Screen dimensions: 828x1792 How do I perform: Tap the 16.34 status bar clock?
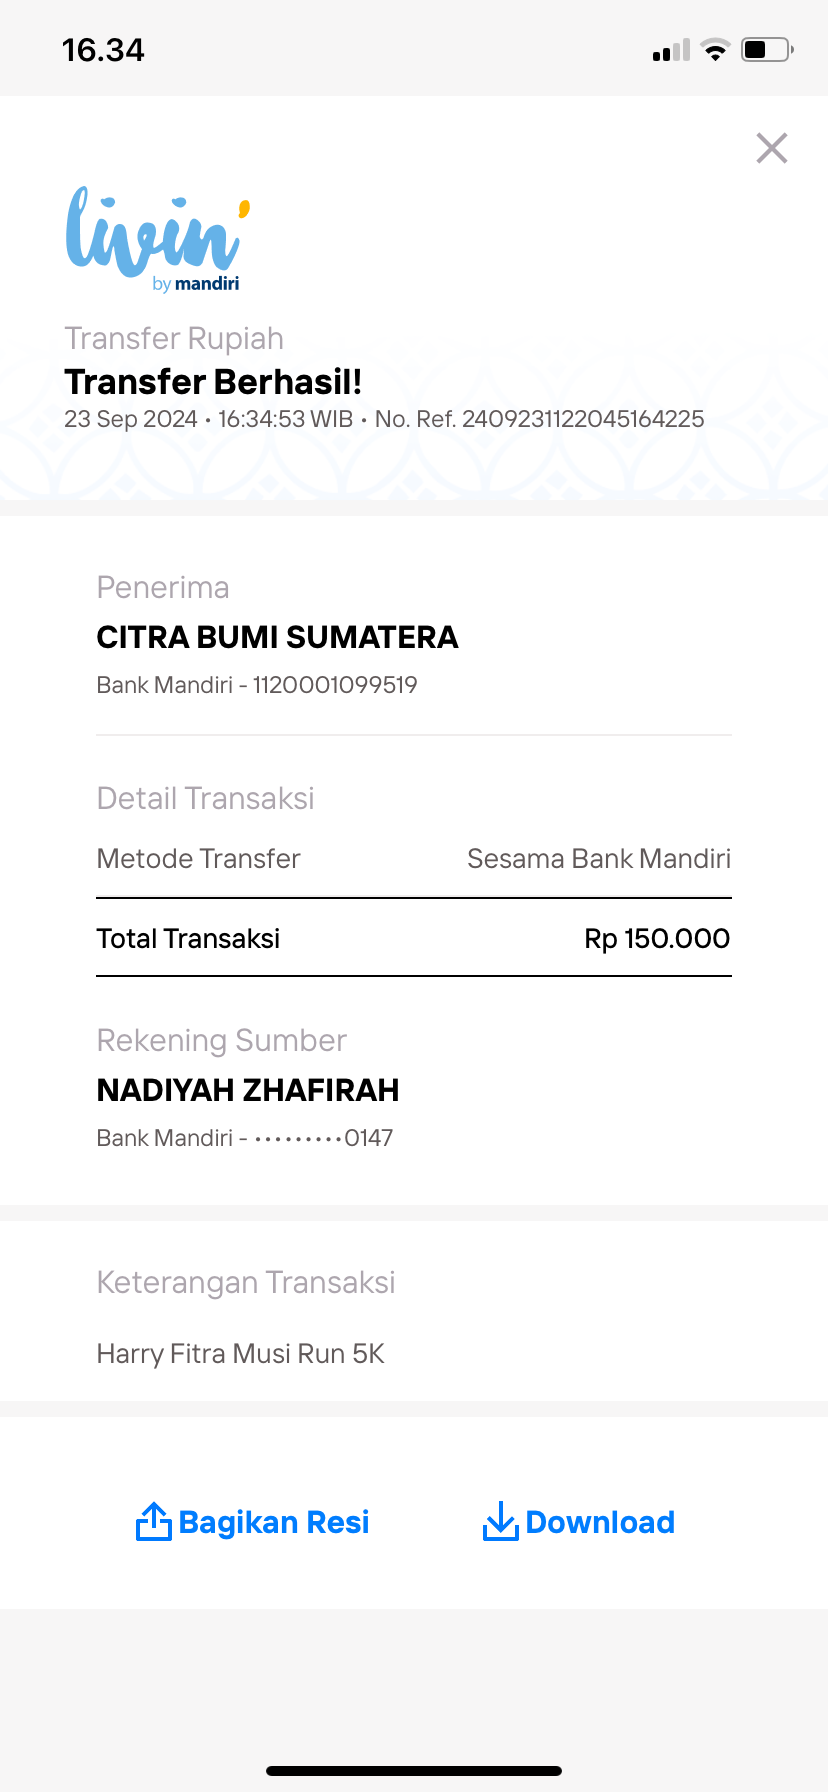103,50
